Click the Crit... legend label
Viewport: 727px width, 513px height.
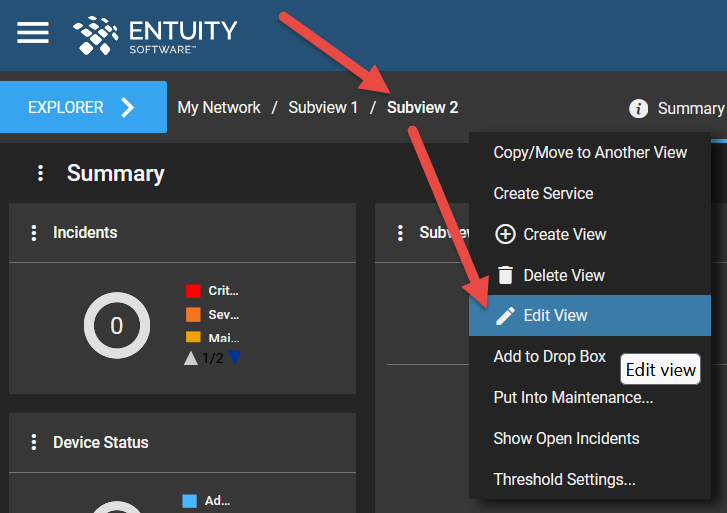pyautogui.click(x=223, y=291)
